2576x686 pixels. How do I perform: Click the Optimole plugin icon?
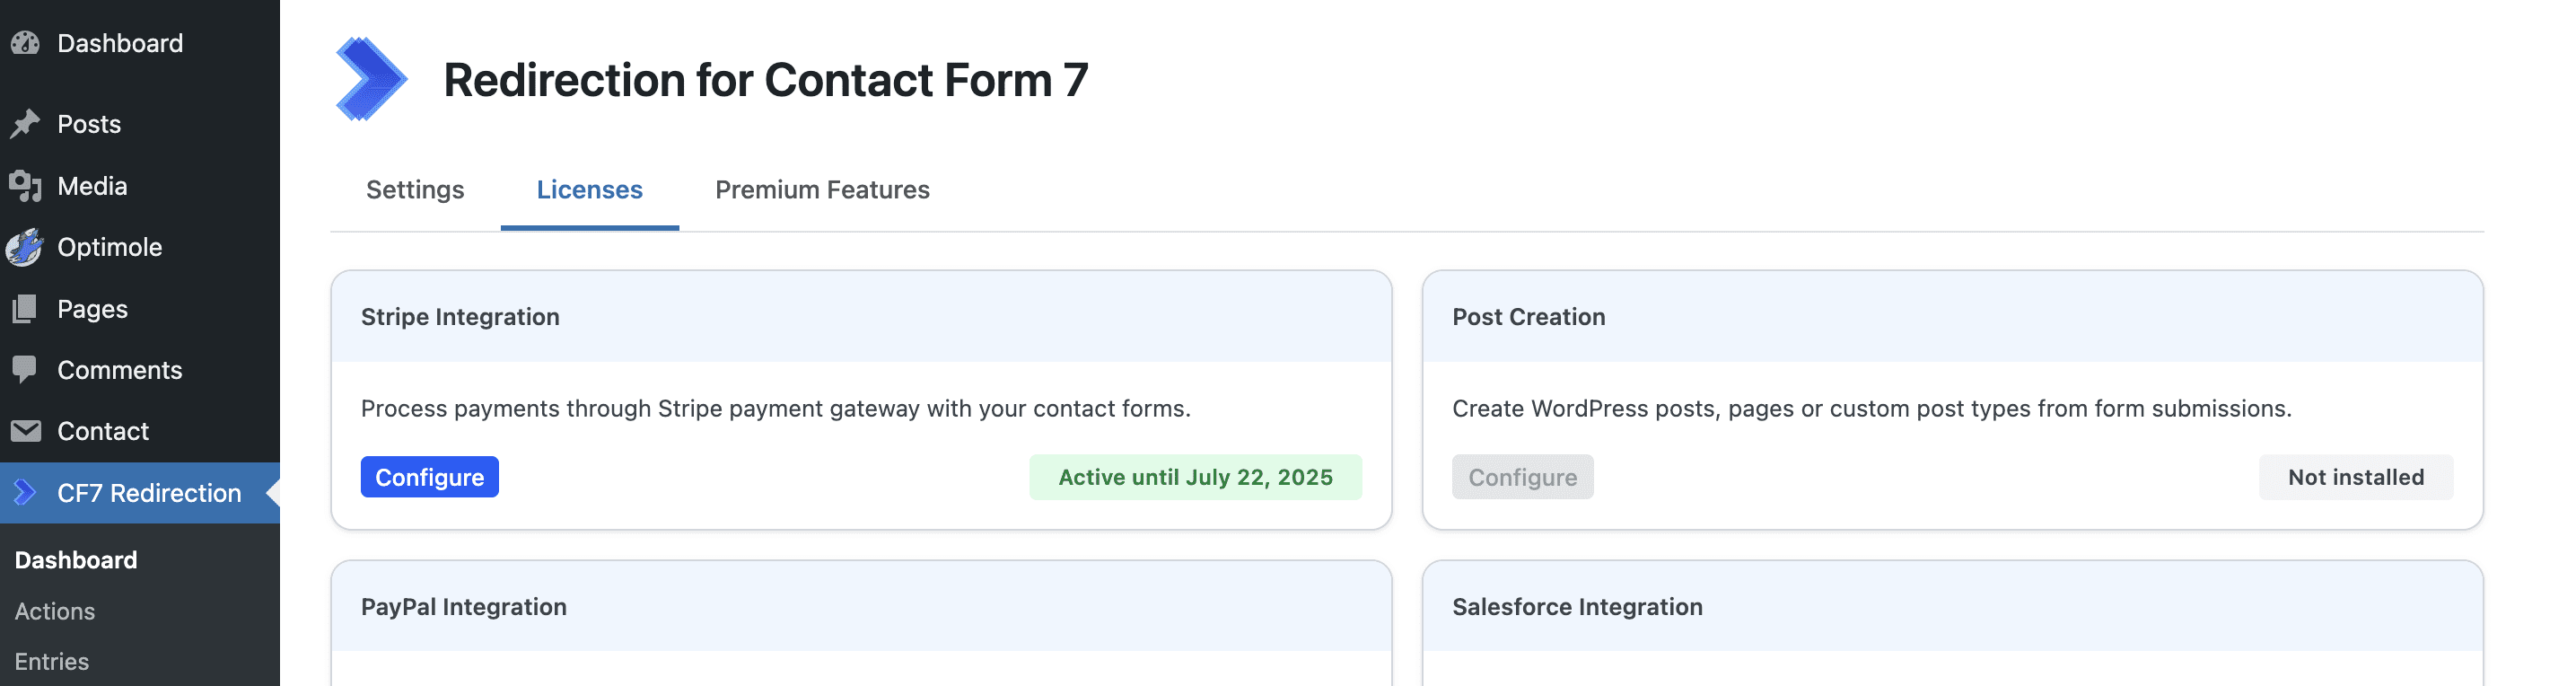click(x=25, y=247)
